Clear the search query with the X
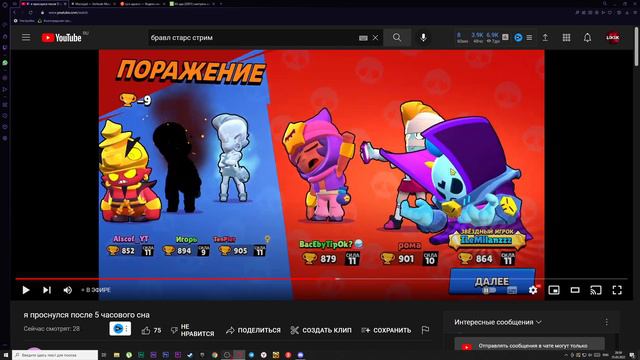Viewport: 640px width, 360px height. coord(375,38)
